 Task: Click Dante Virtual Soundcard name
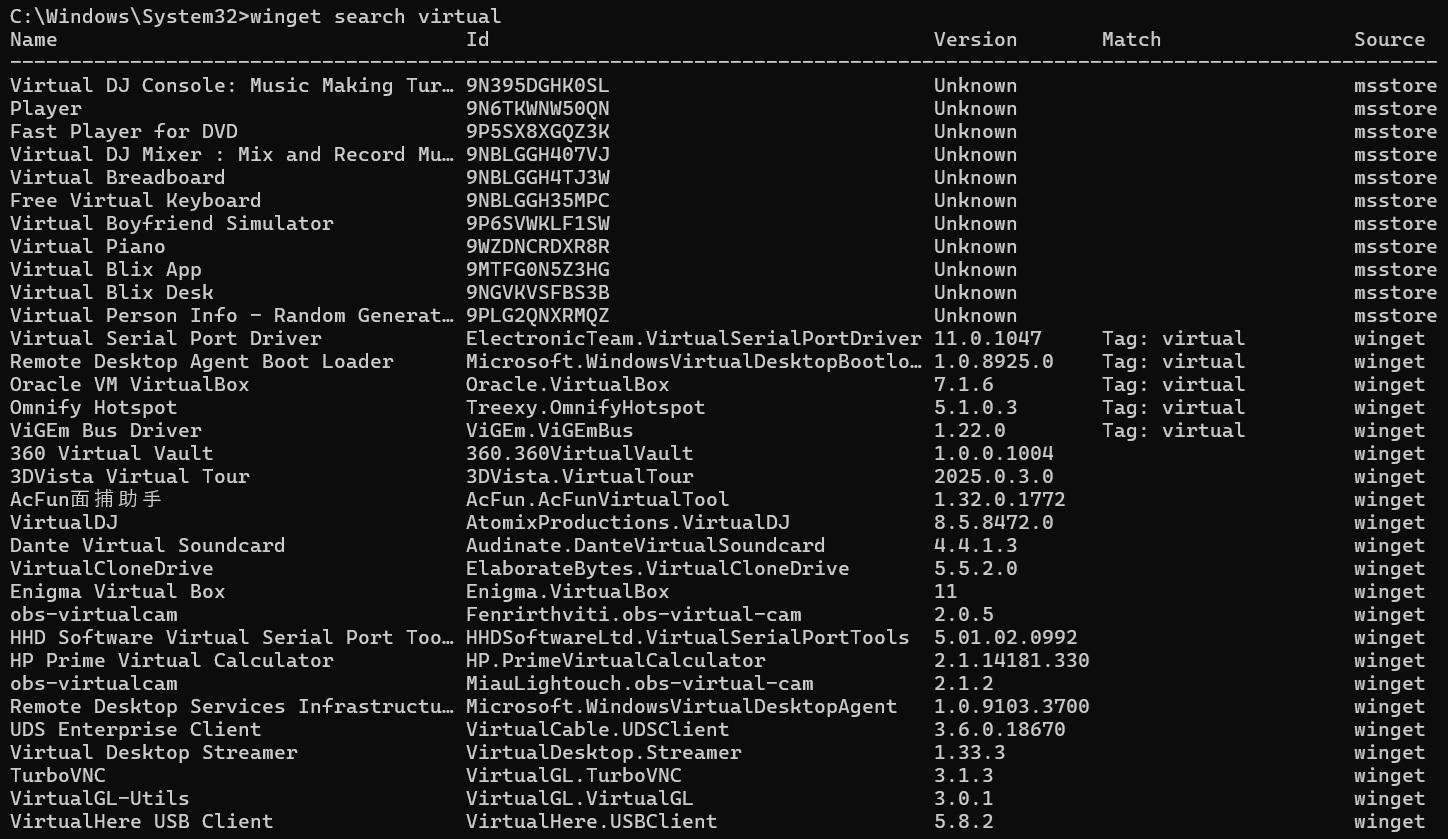(148, 545)
